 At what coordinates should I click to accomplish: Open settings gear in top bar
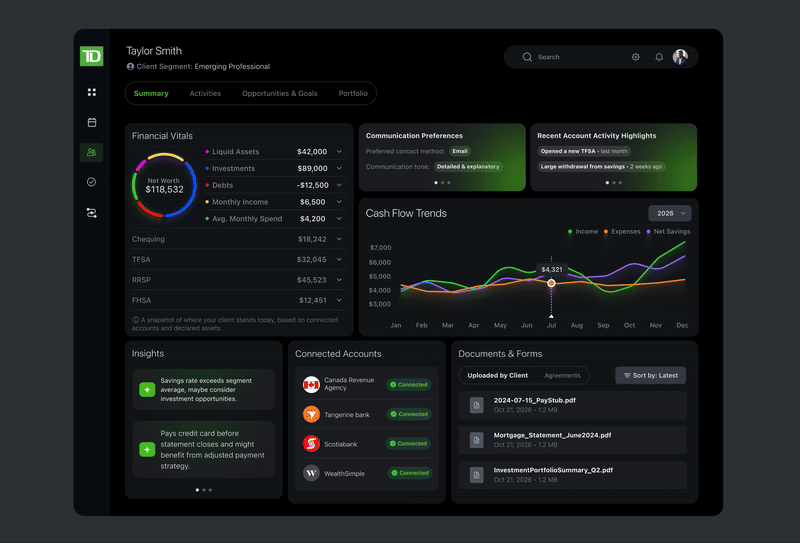[x=636, y=57]
